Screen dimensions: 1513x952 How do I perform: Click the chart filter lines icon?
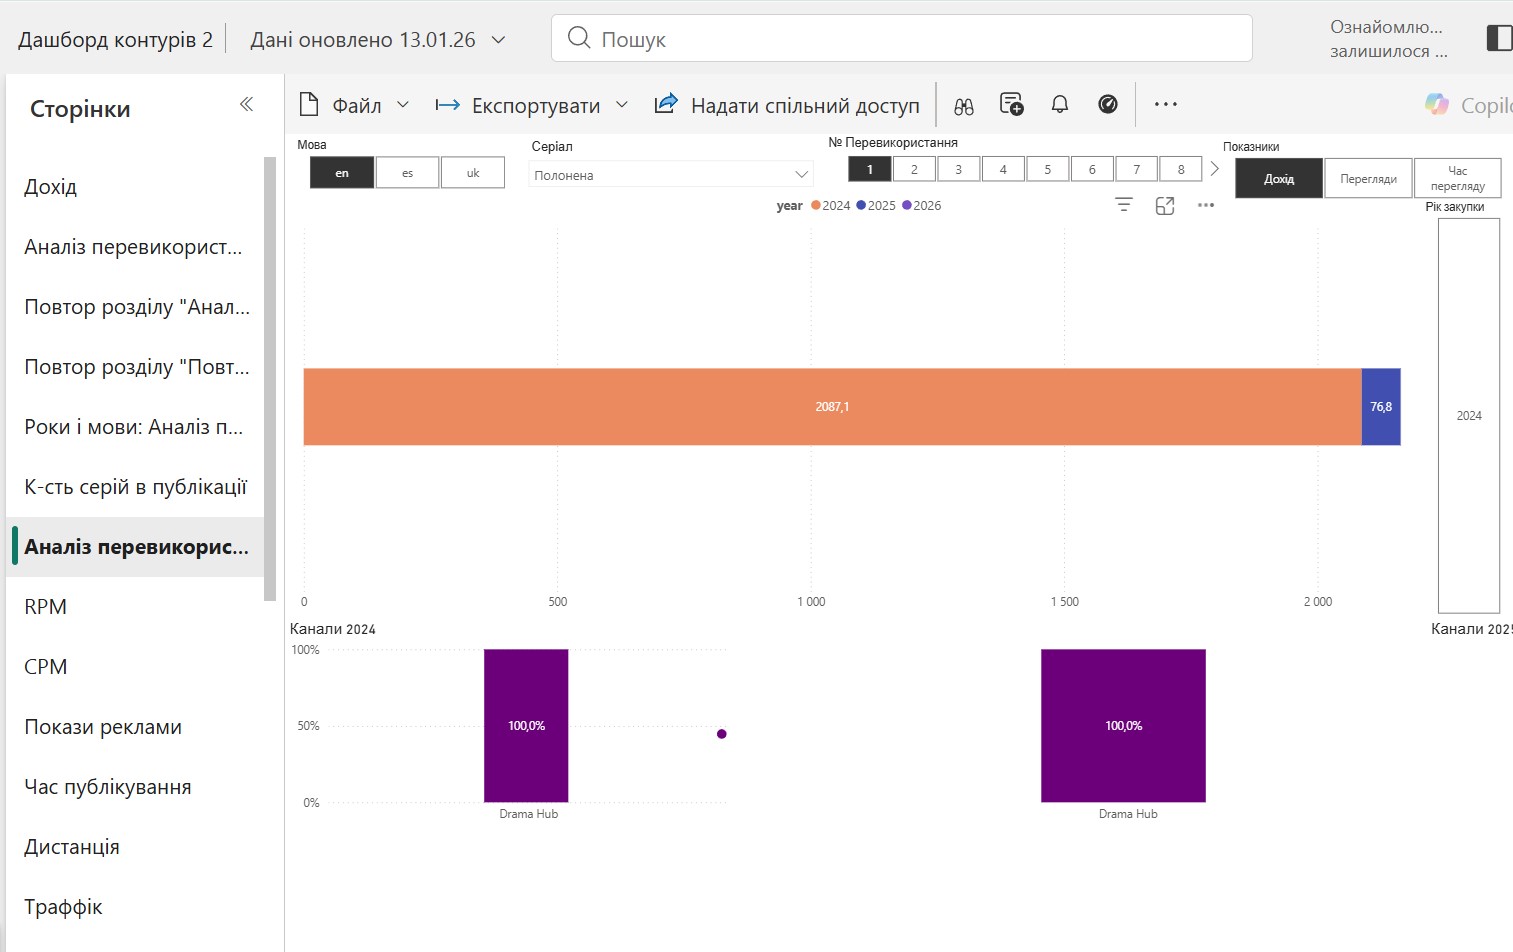(x=1124, y=205)
